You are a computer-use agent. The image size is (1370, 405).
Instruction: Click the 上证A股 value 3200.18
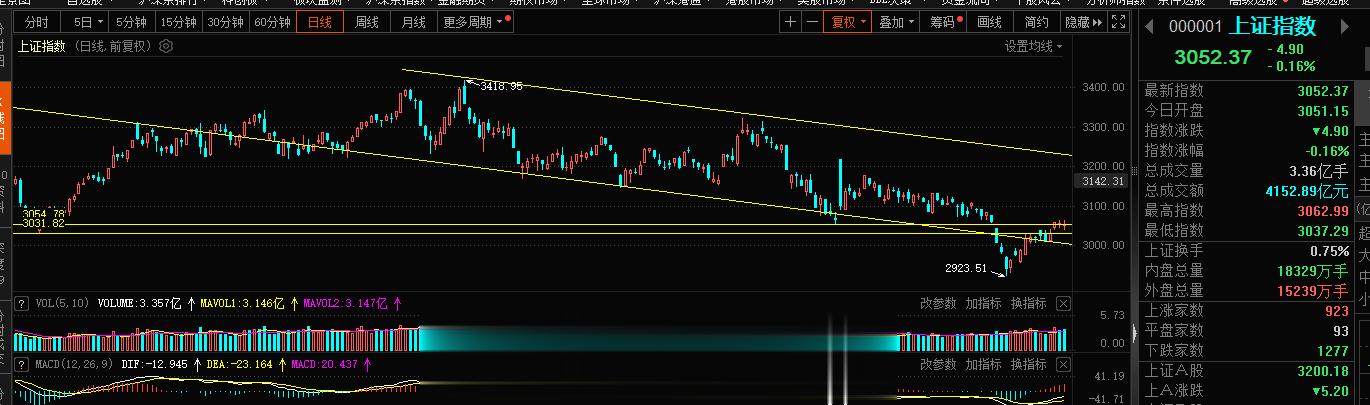tap(1324, 370)
